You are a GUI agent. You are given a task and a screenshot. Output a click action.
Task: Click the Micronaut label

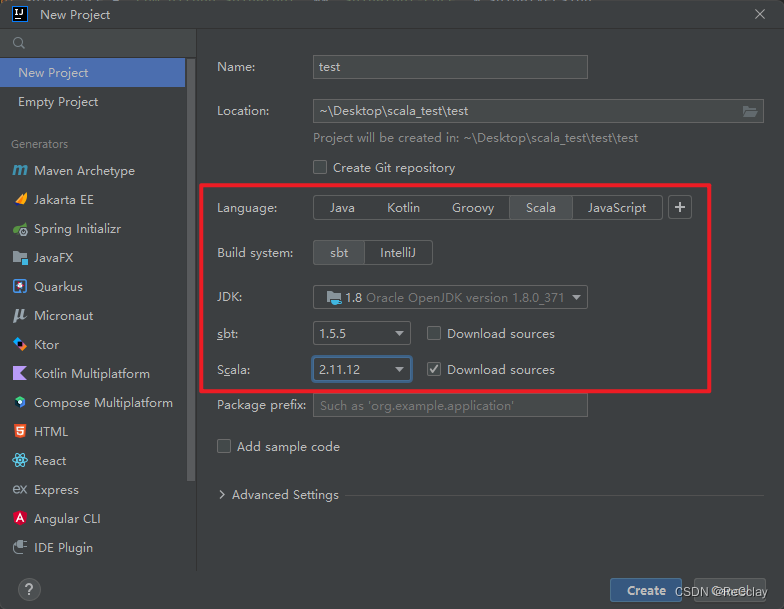64,316
